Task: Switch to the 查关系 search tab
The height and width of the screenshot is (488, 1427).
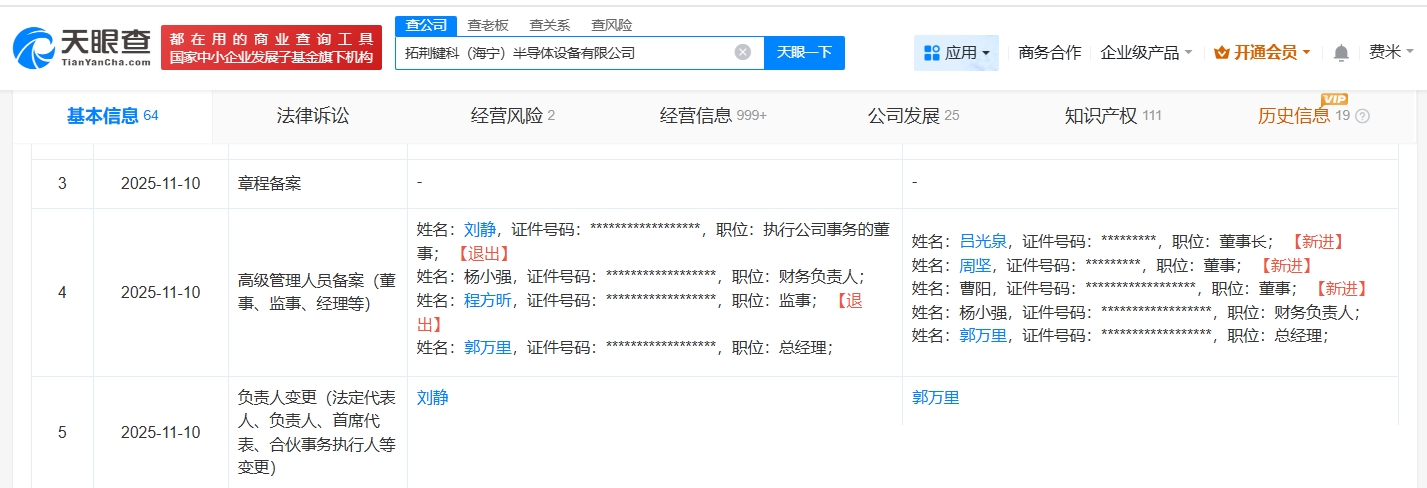Action: 549,25
